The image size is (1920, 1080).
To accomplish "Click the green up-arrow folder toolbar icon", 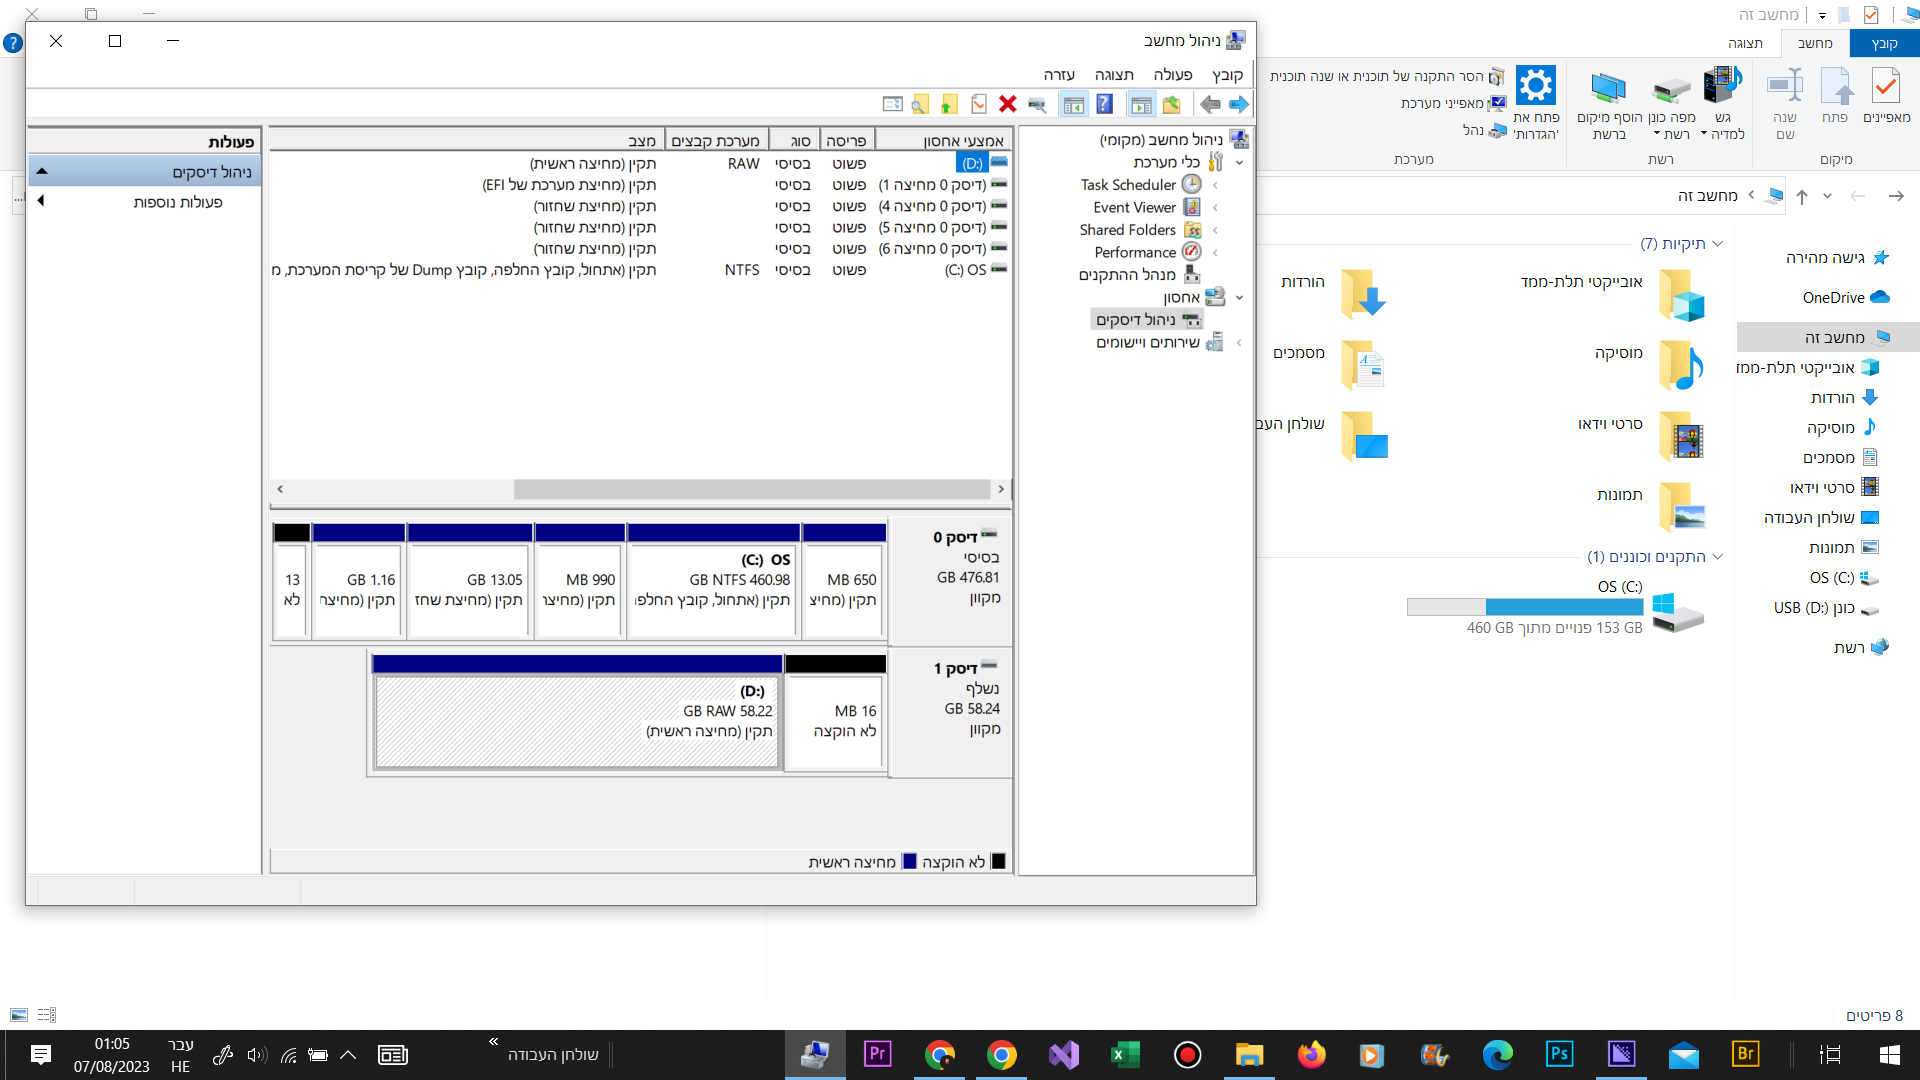I will (949, 104).
